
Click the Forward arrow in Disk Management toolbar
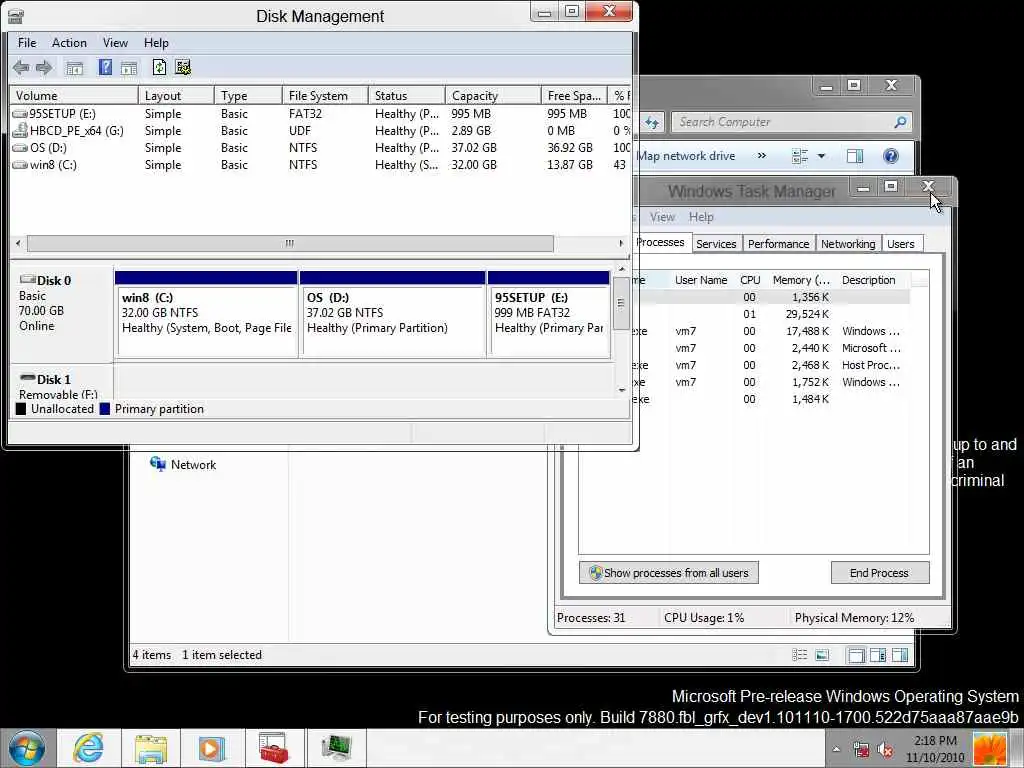[x=44, y=67]
